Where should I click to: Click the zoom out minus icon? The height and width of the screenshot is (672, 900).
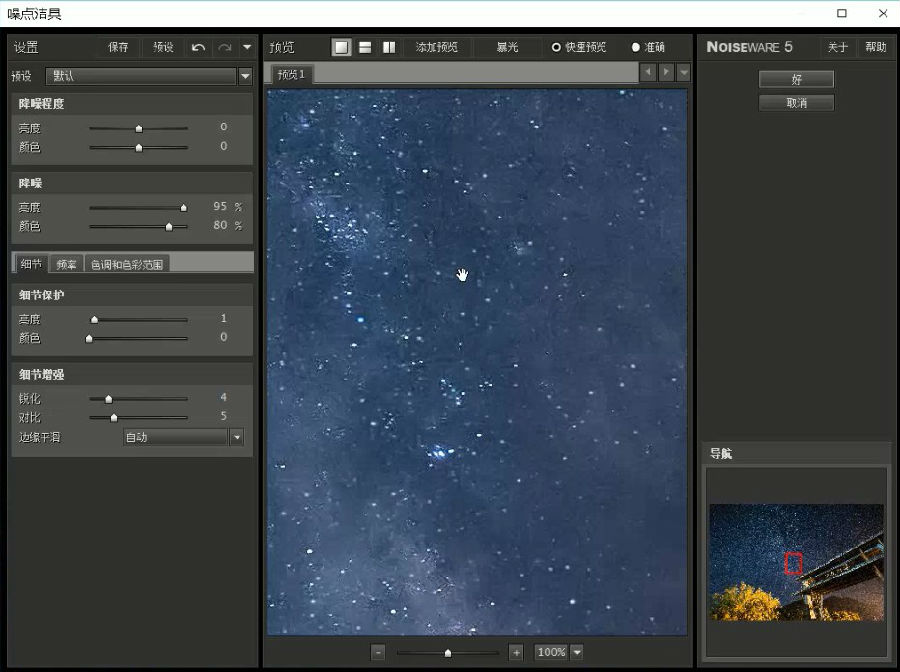point(378,652)
